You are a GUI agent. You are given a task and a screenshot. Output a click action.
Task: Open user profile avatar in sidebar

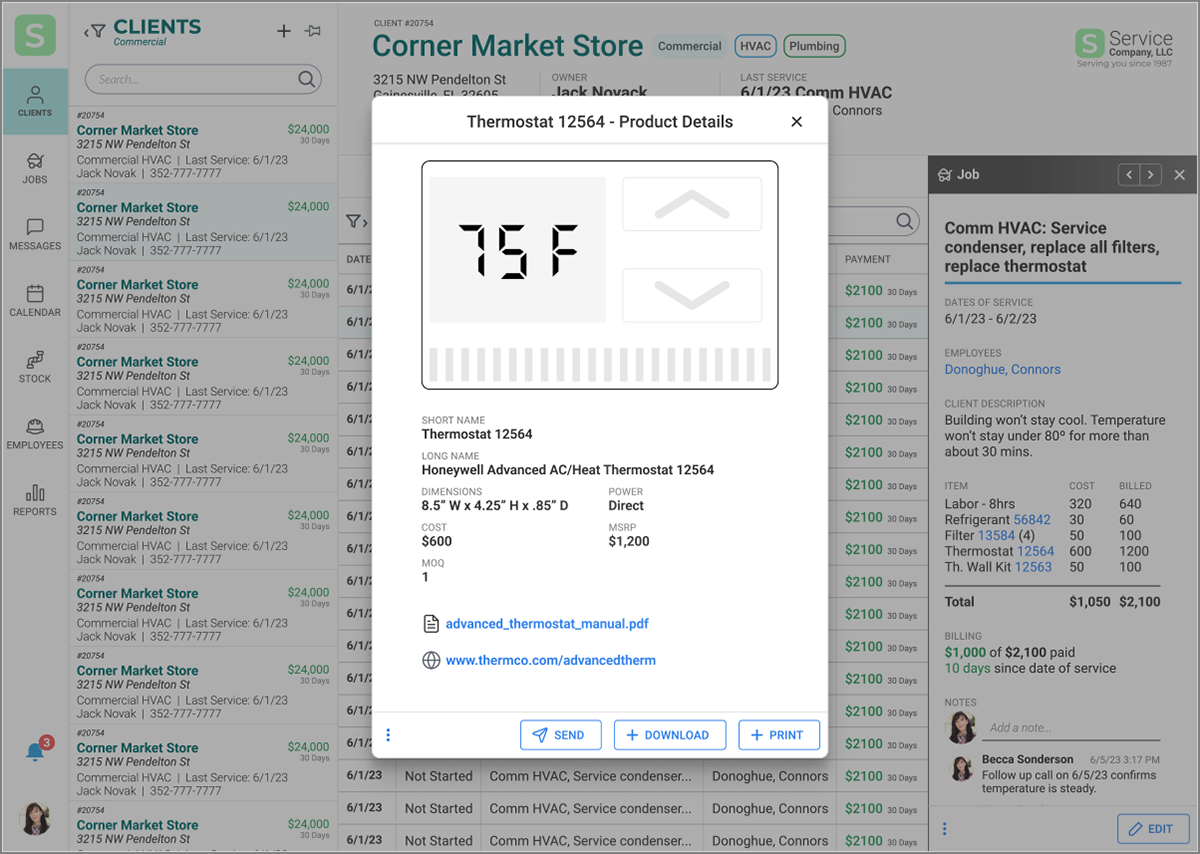[x=35, y=818]
